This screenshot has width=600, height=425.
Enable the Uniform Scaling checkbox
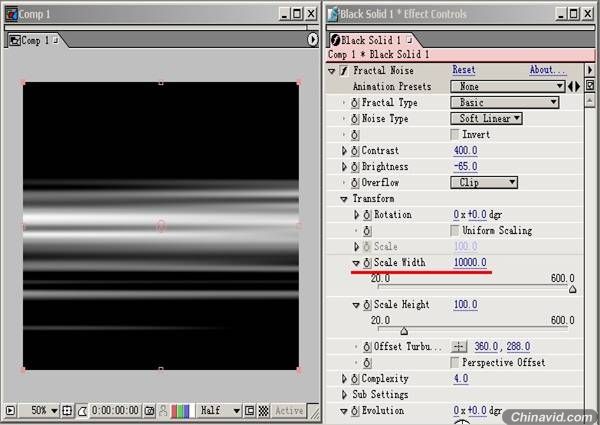(x=455, y=231)
